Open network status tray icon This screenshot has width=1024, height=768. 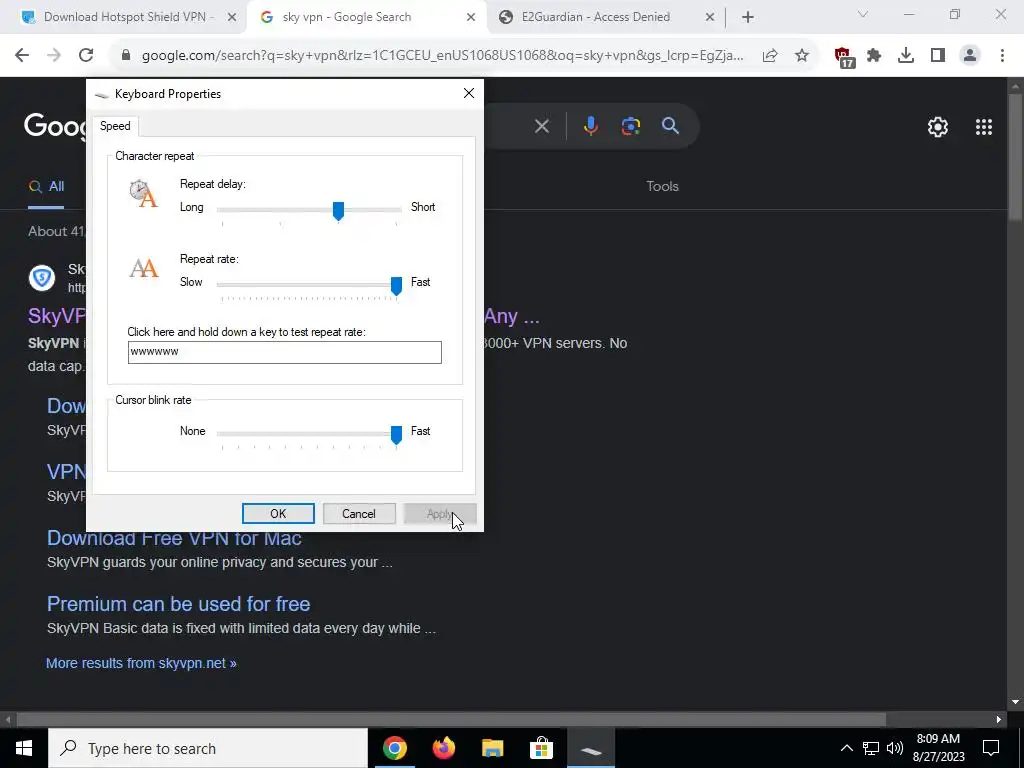(x=871, y=748)
